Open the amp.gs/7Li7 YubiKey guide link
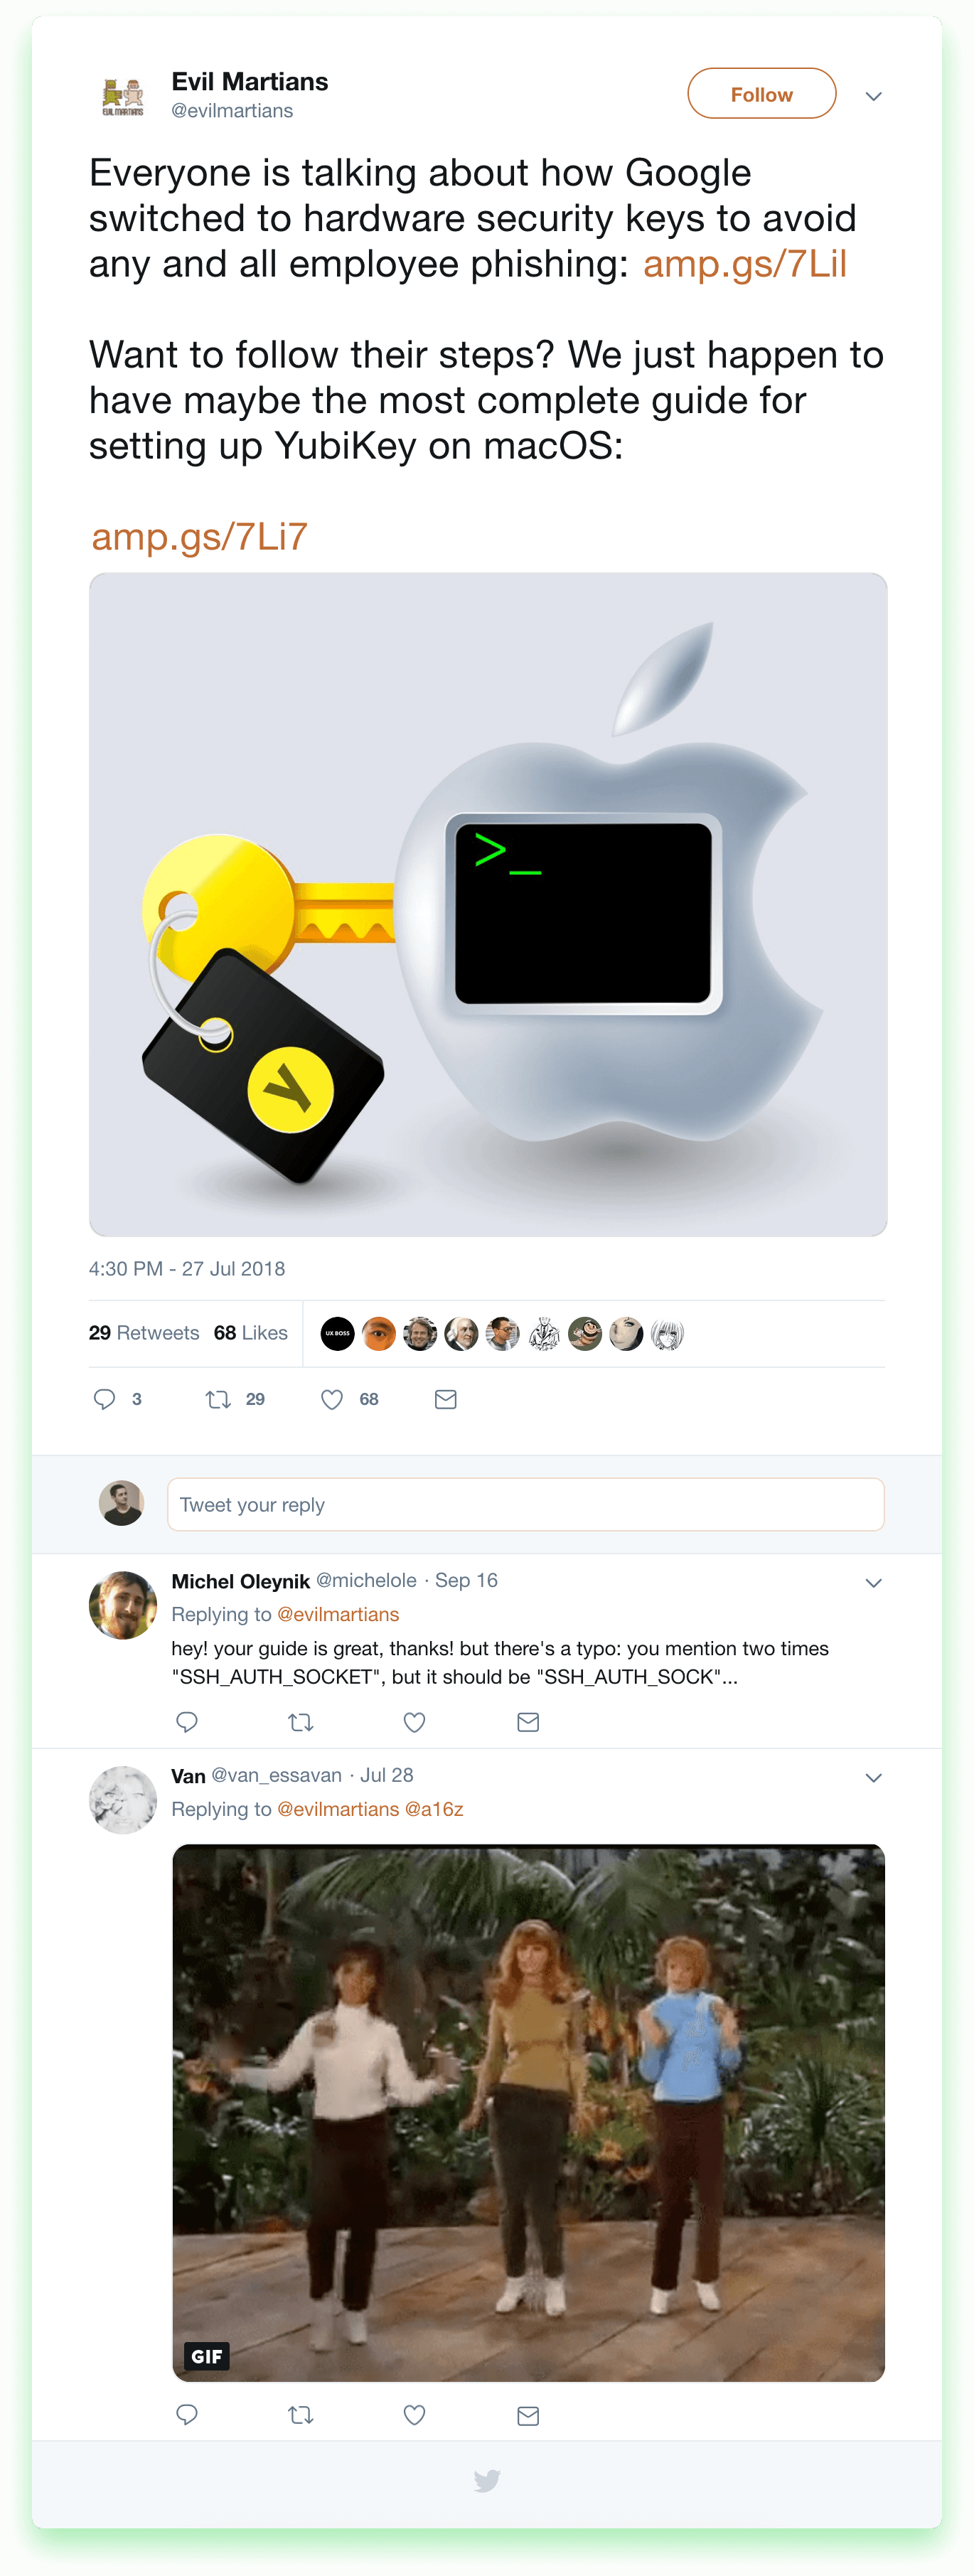 point(200,537)
